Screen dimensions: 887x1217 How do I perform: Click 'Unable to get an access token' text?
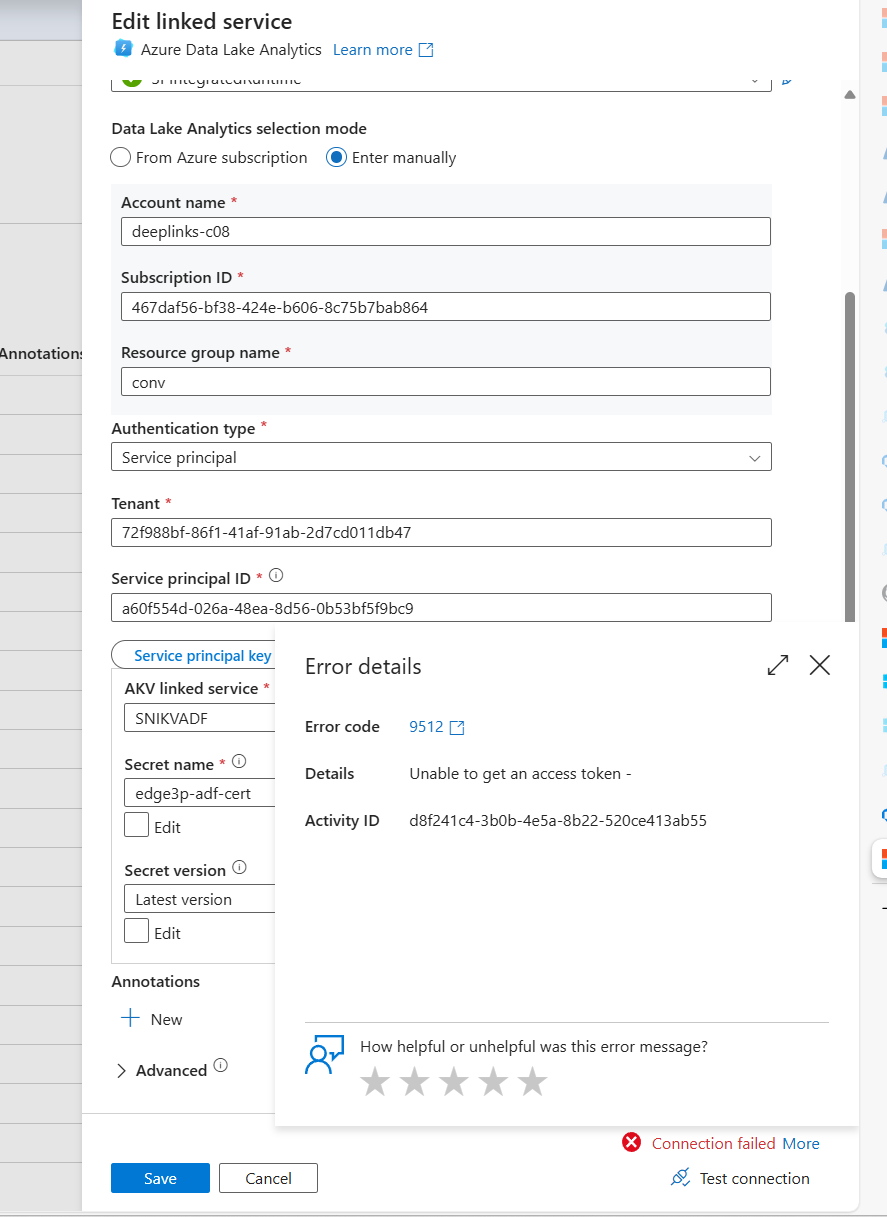[x=520, y=774]
